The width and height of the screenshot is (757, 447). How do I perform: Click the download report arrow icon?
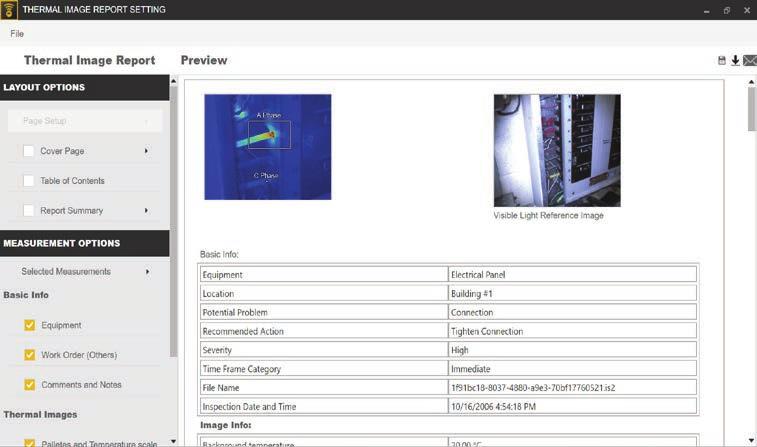(735, 60)
